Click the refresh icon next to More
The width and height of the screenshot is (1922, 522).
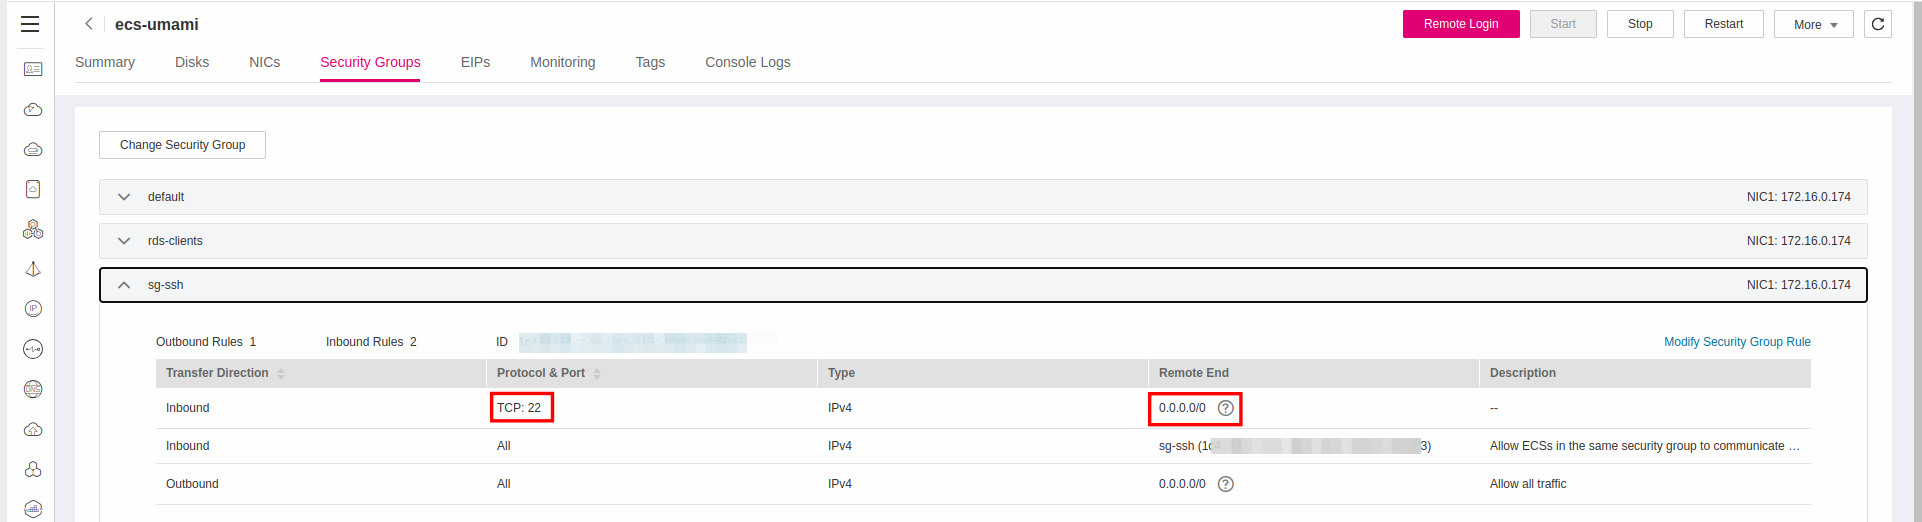1877,24
